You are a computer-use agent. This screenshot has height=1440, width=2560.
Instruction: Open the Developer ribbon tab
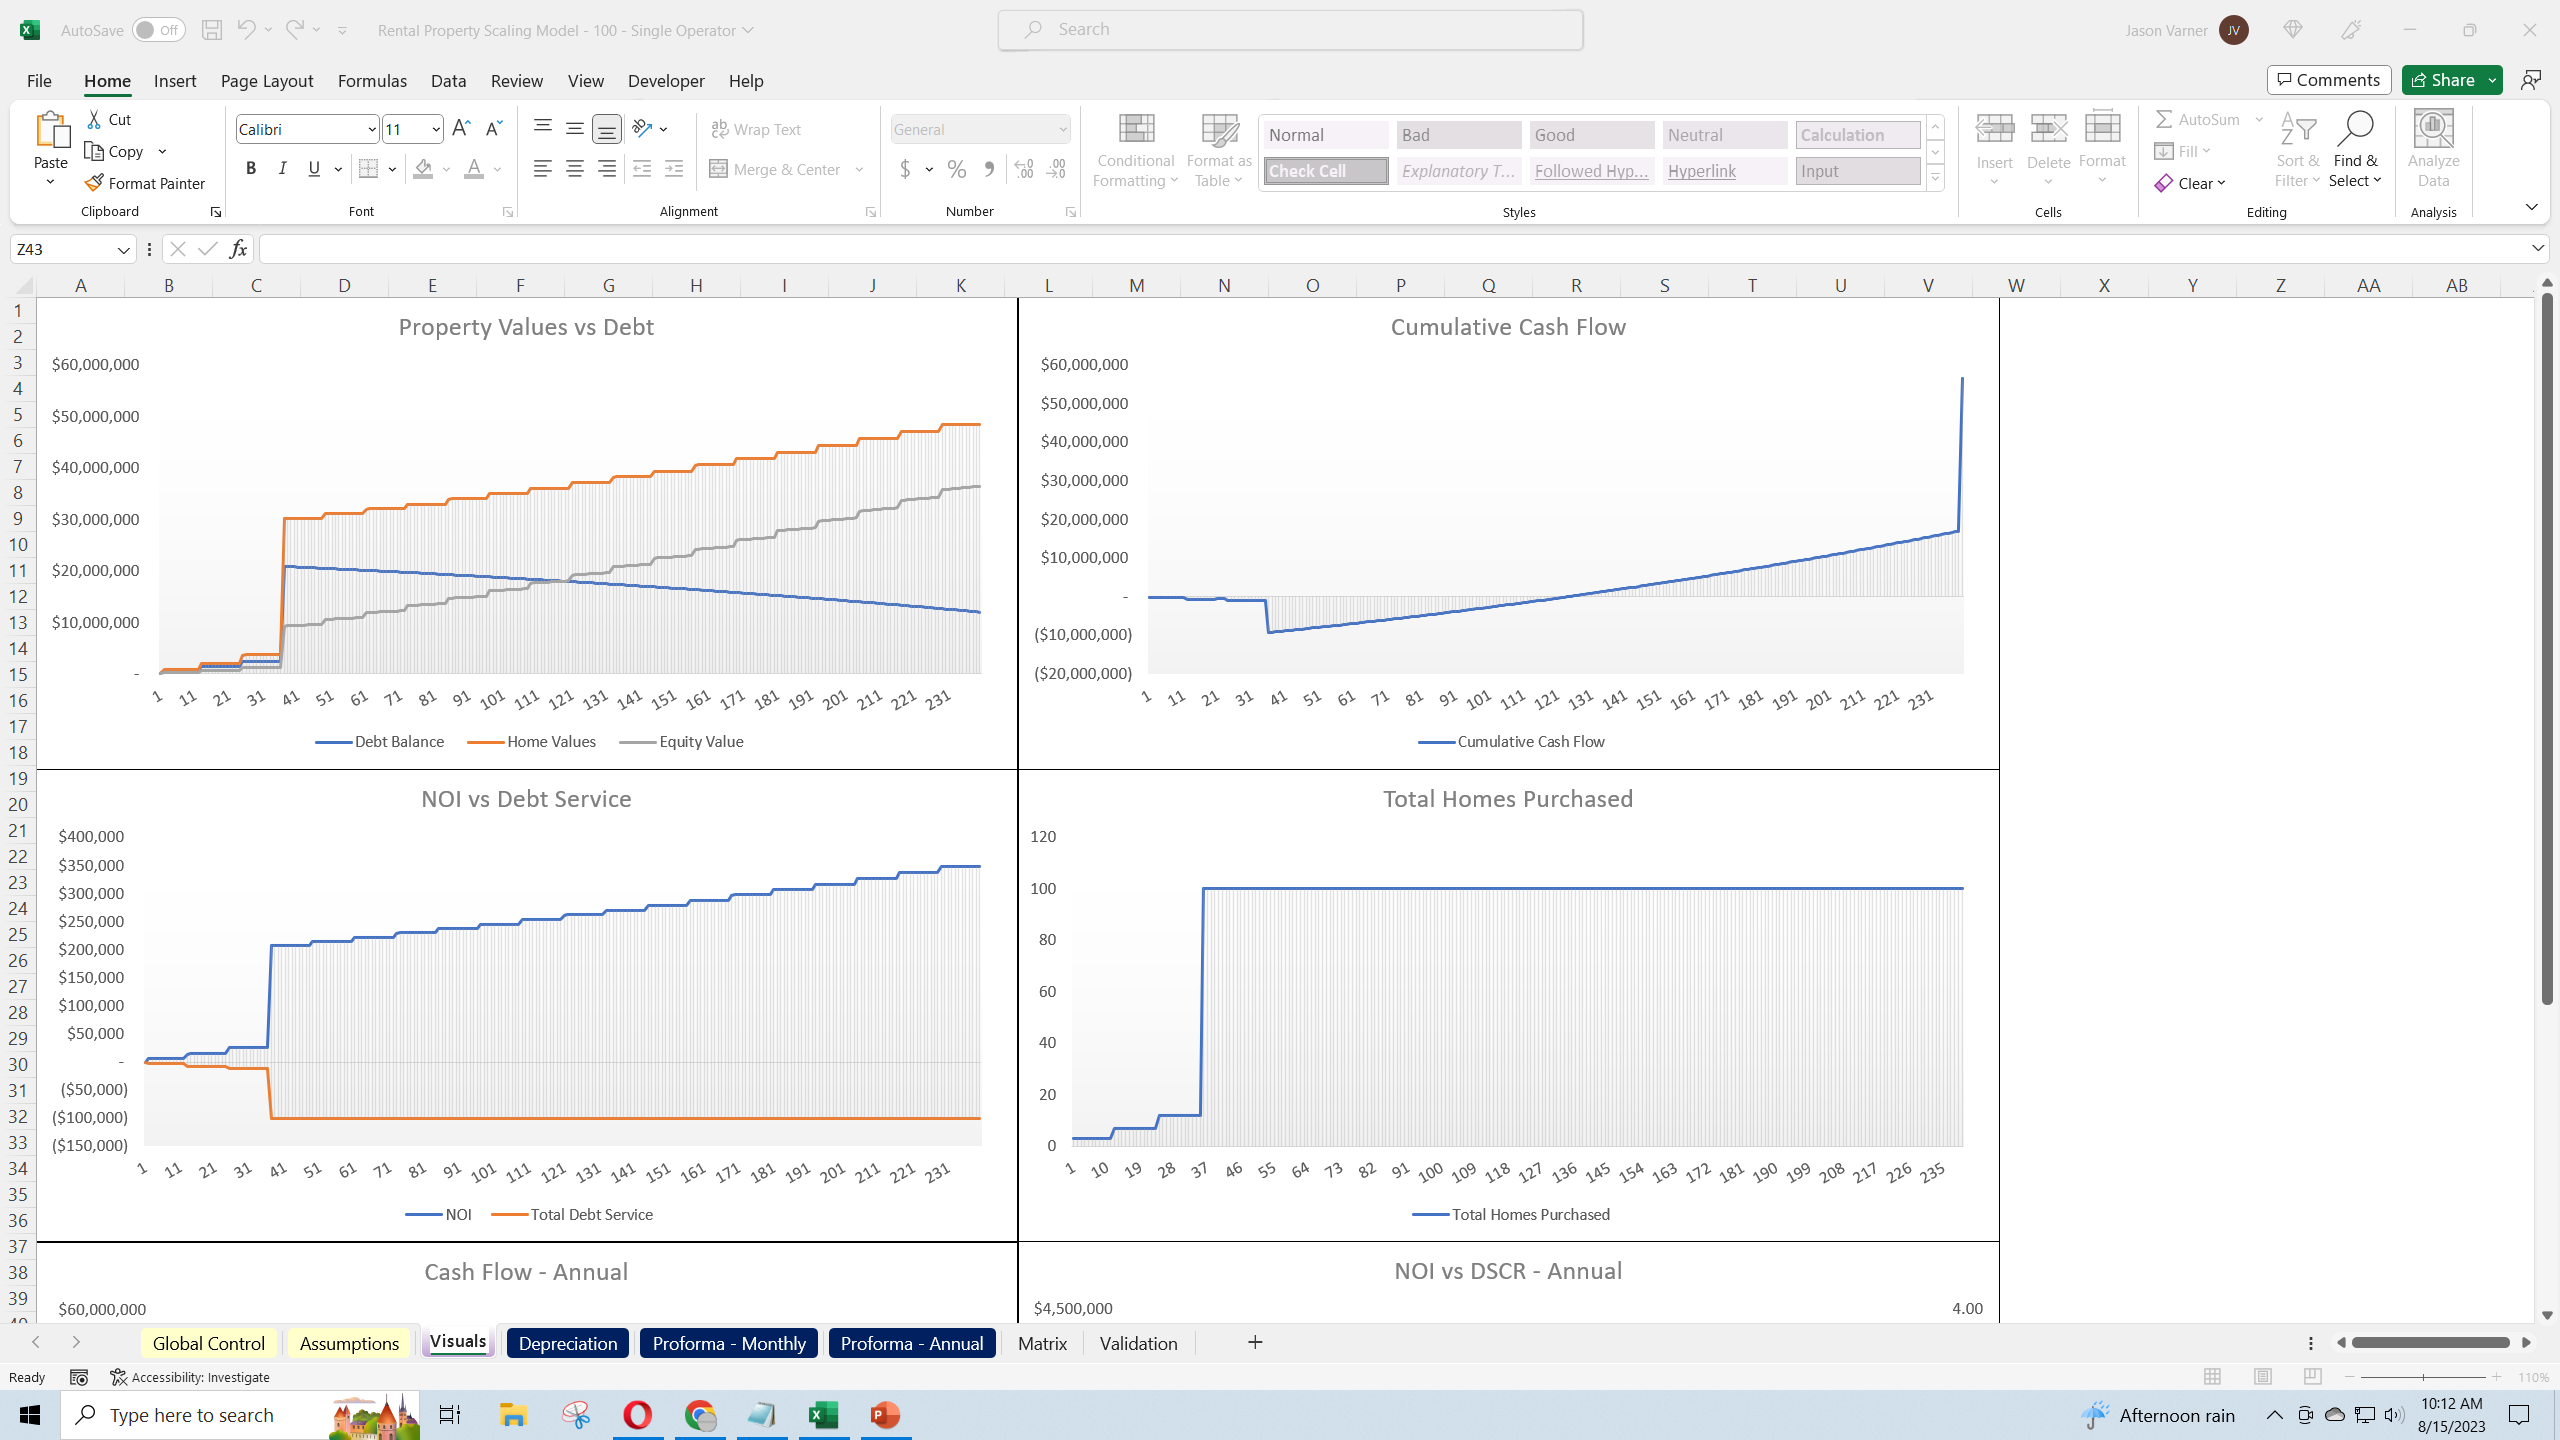666,81
